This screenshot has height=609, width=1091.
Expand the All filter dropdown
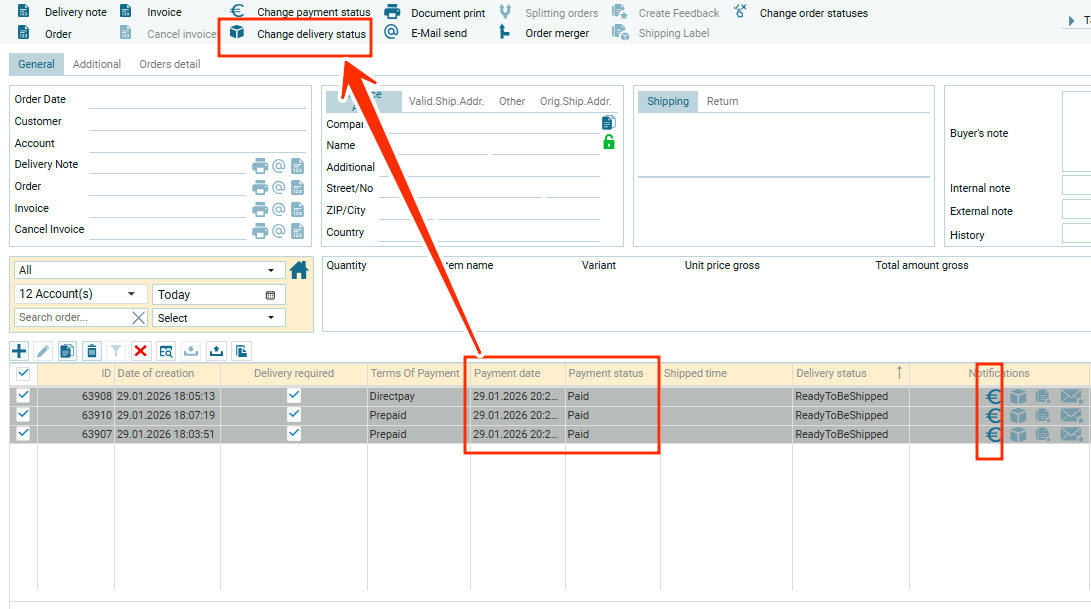tap(147, 270)
